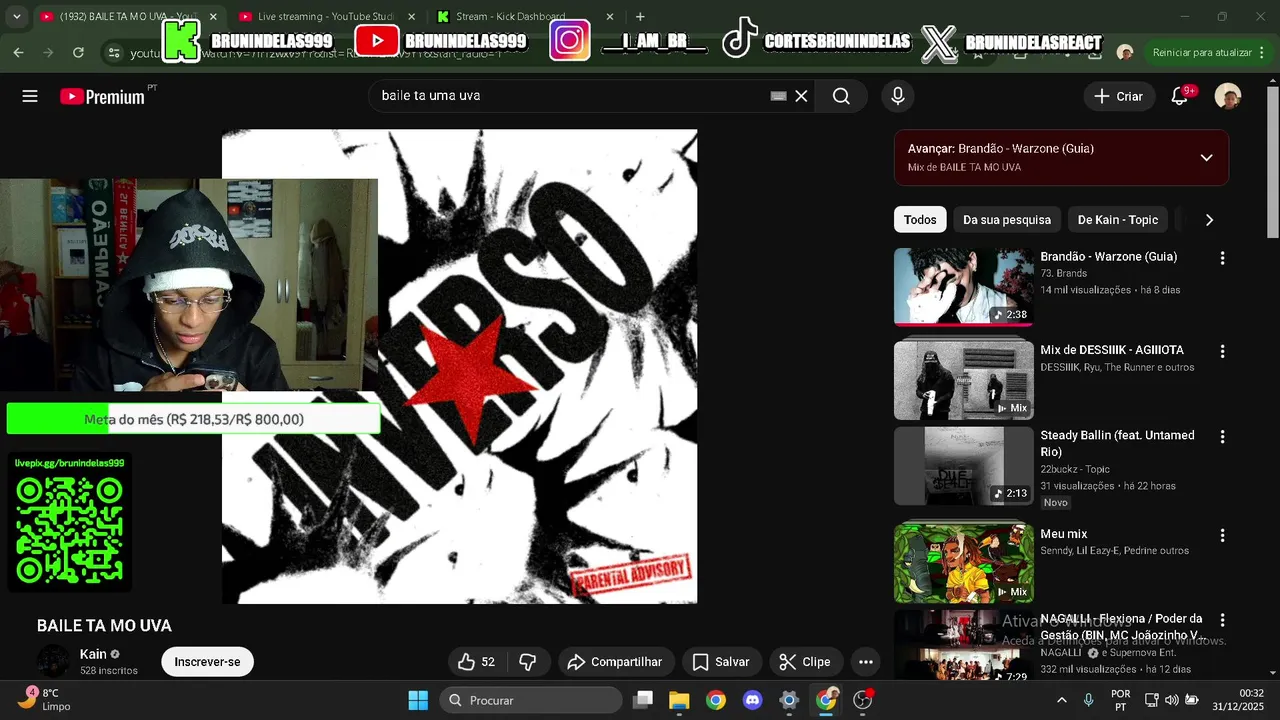Open Windows Settings gear on taskbar
Viewport: 1280px width, 720px height.
point(789,700)
